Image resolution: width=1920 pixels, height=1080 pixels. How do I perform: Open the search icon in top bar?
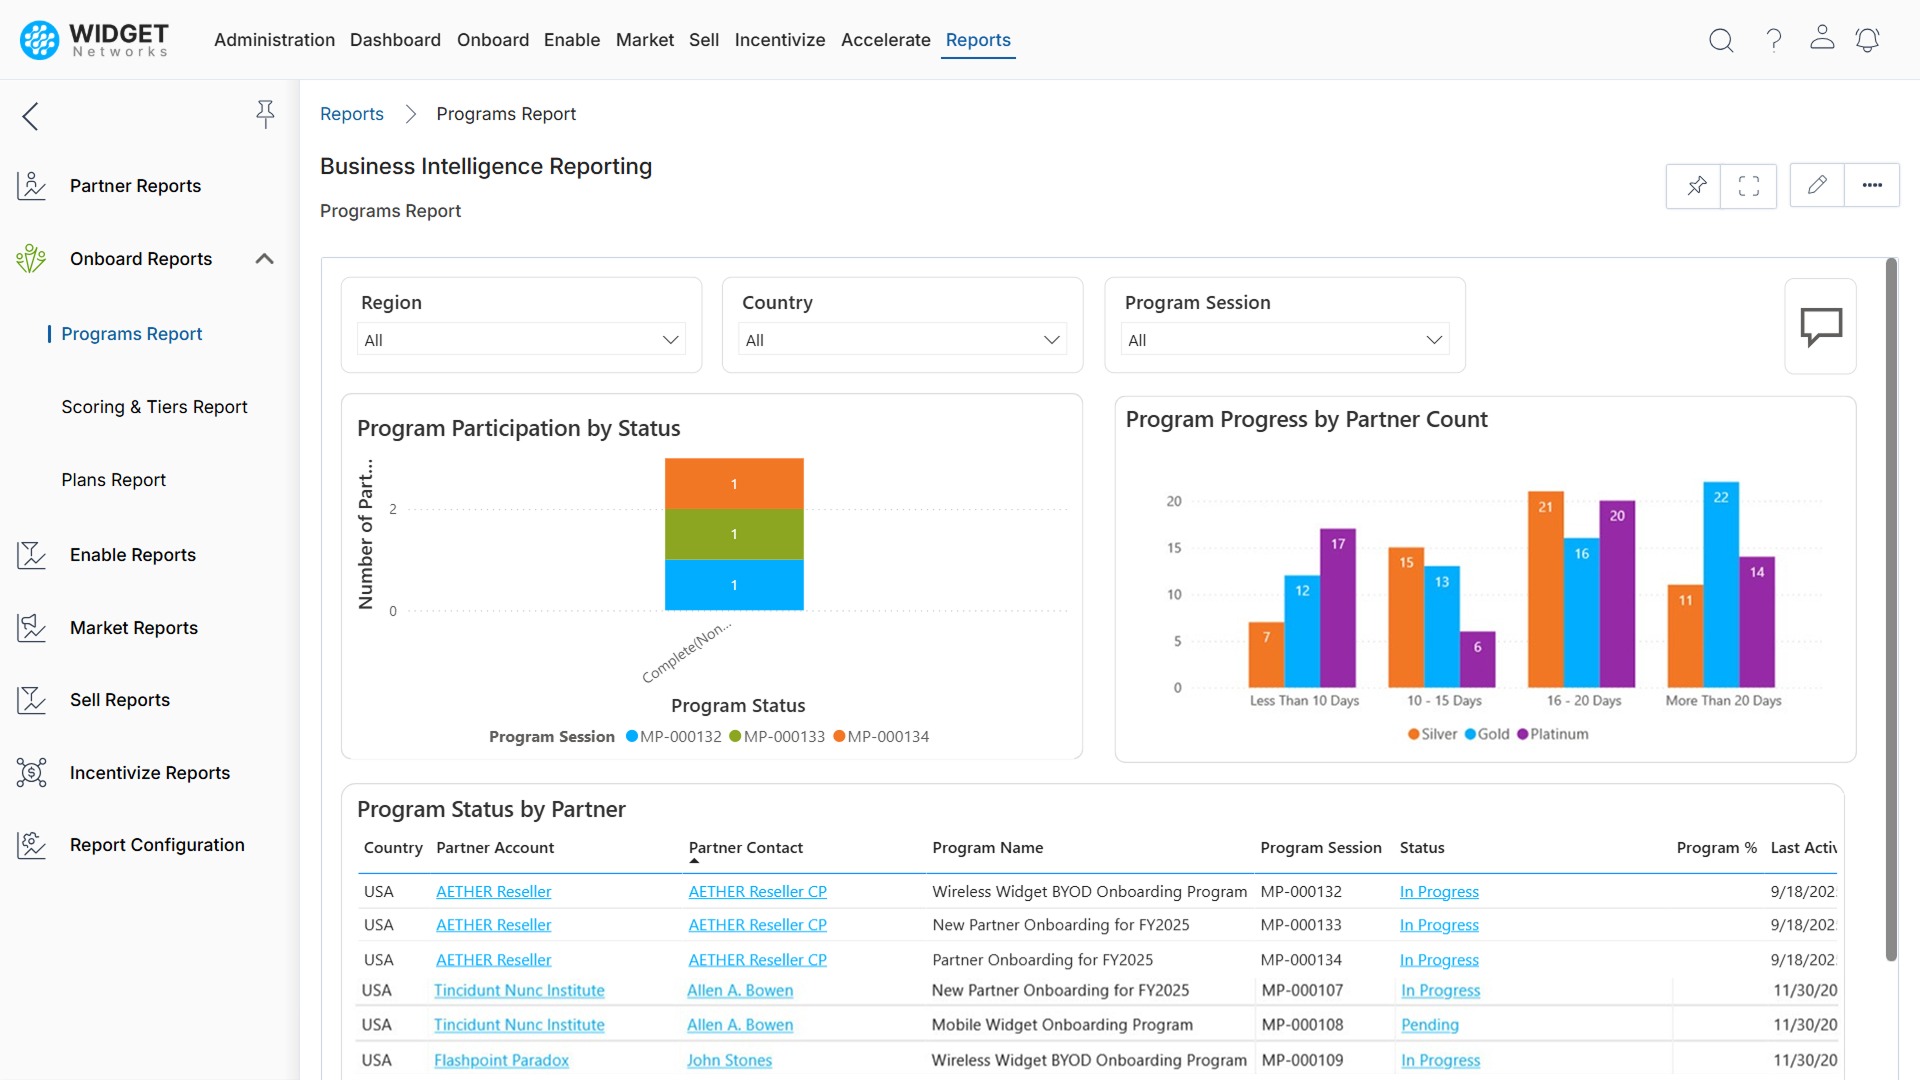click(1721, 40)
